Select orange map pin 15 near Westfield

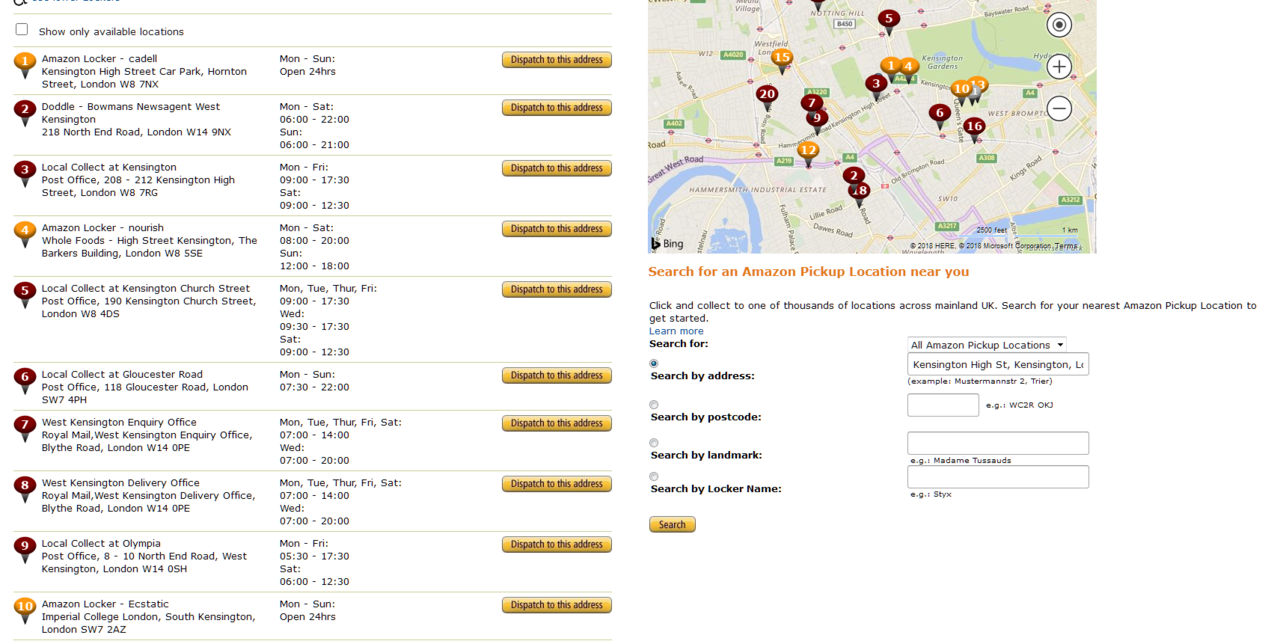[782, 60]
